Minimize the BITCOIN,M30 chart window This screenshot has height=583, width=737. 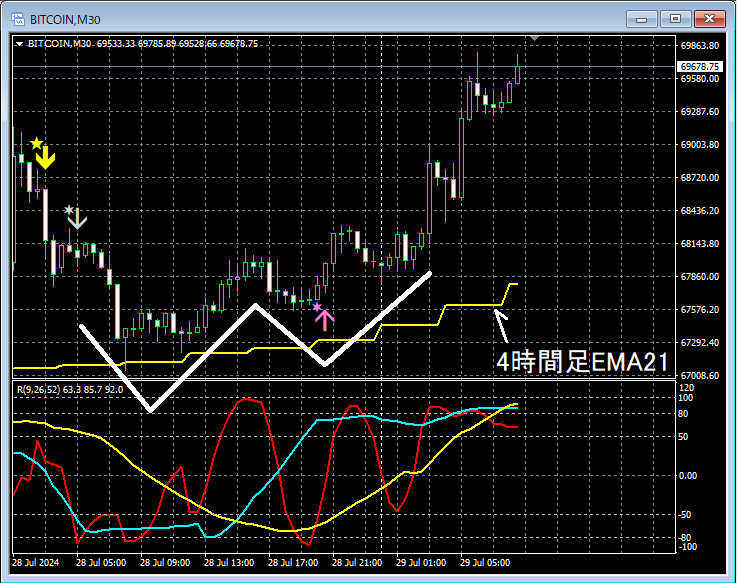pyautogui.click(x=642, y=19)
